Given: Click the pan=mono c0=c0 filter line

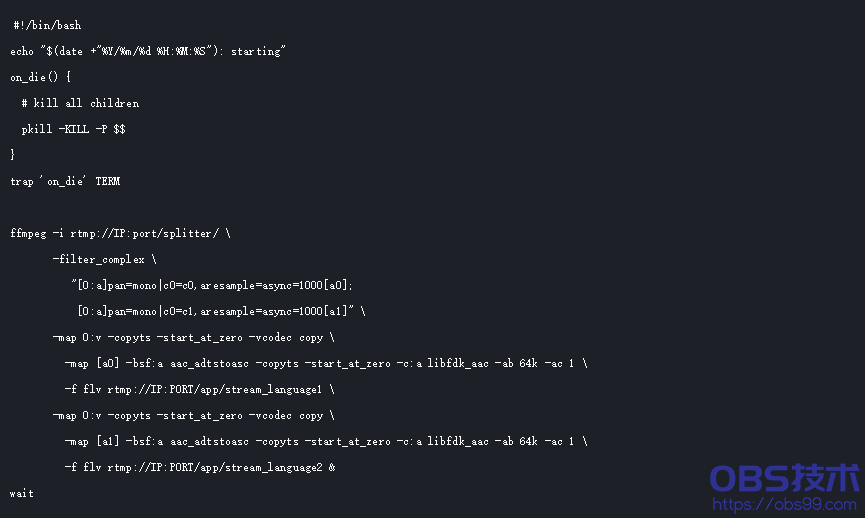Looking at the screenshot, I should (x=212, y=285).
